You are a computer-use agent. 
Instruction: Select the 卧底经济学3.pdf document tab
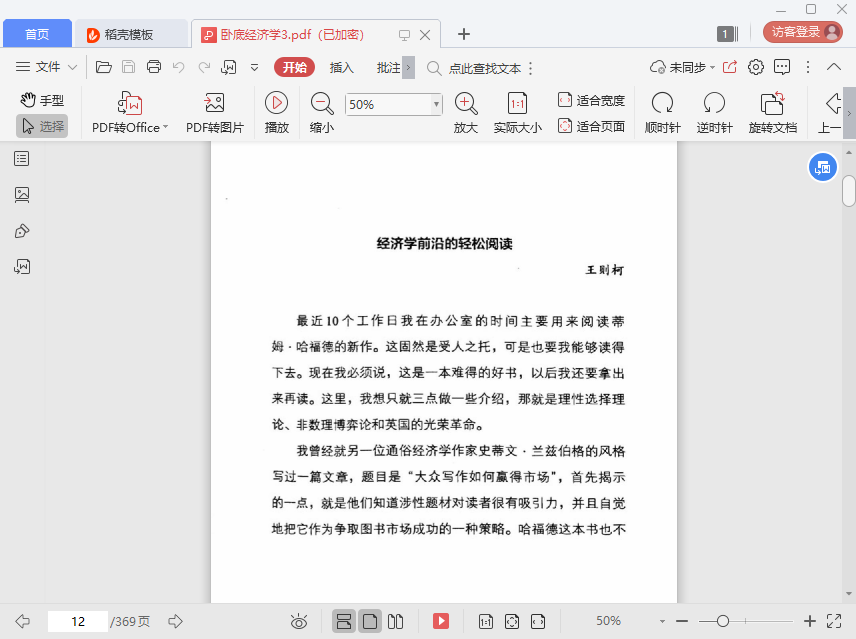[x=292, y=35]
